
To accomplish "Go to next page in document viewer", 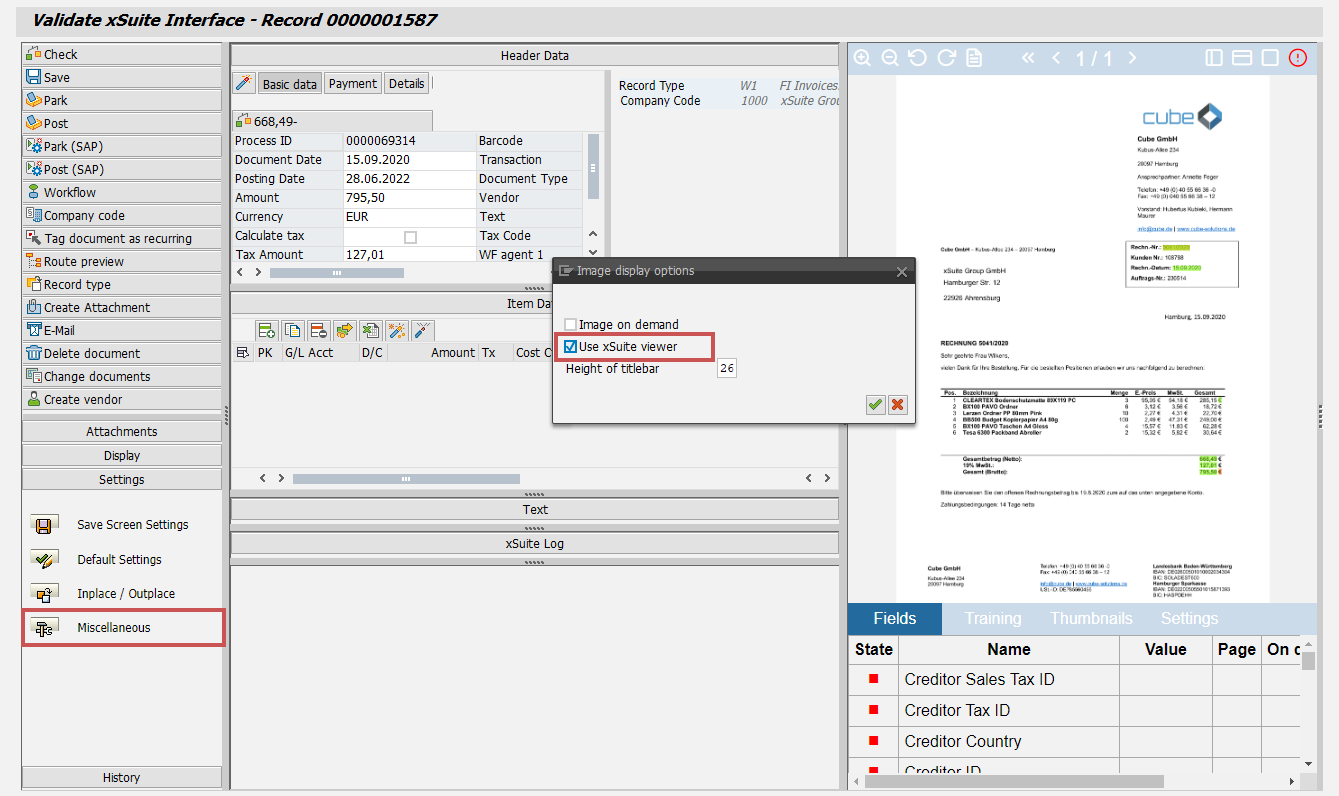I will (x=1132, y=58).
